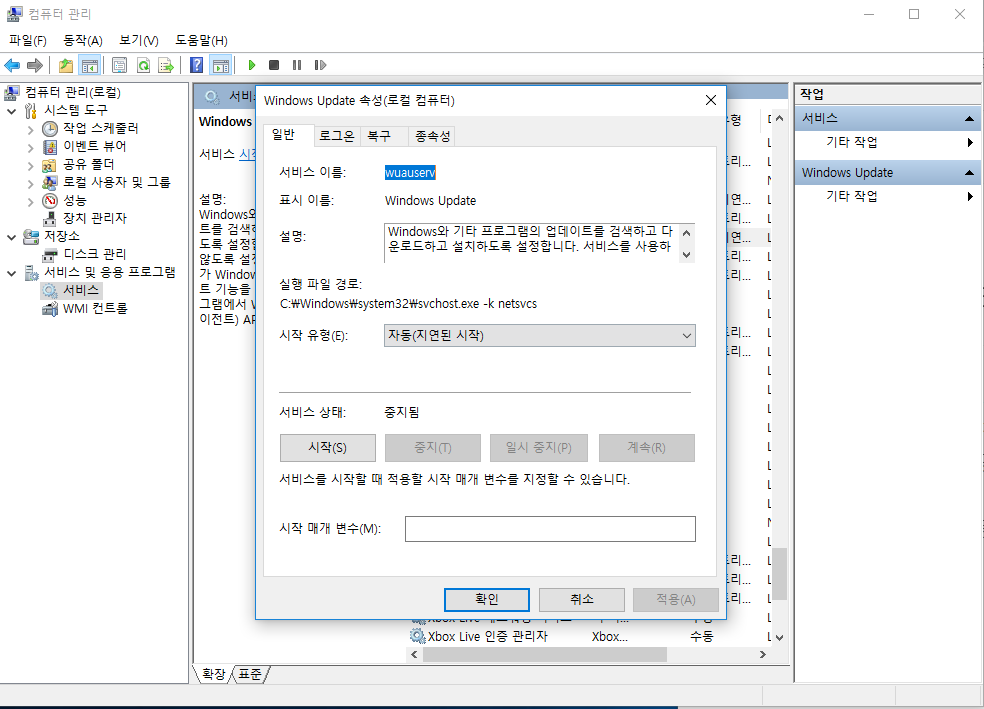This screenshot has width=984, height=709.
Task: Open the 도움말(H) menu
Action: [201, 41]
